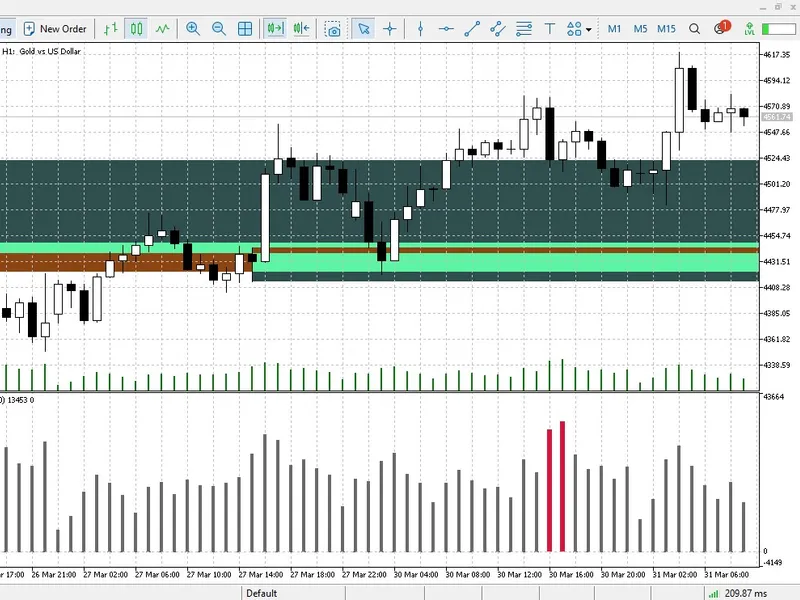Click the 30 Mar 16:00 time label
This screenshot has height=600, width=800.
[571, 574]
